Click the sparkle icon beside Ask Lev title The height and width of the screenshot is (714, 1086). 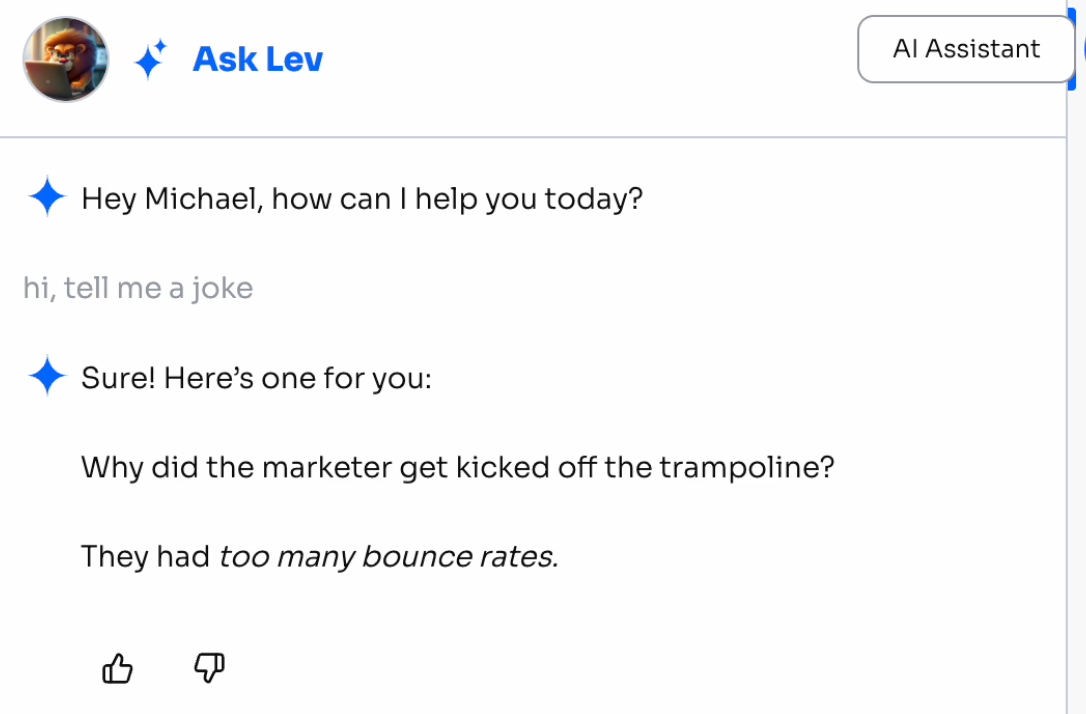pyautogui.click(x=150, y=60)
